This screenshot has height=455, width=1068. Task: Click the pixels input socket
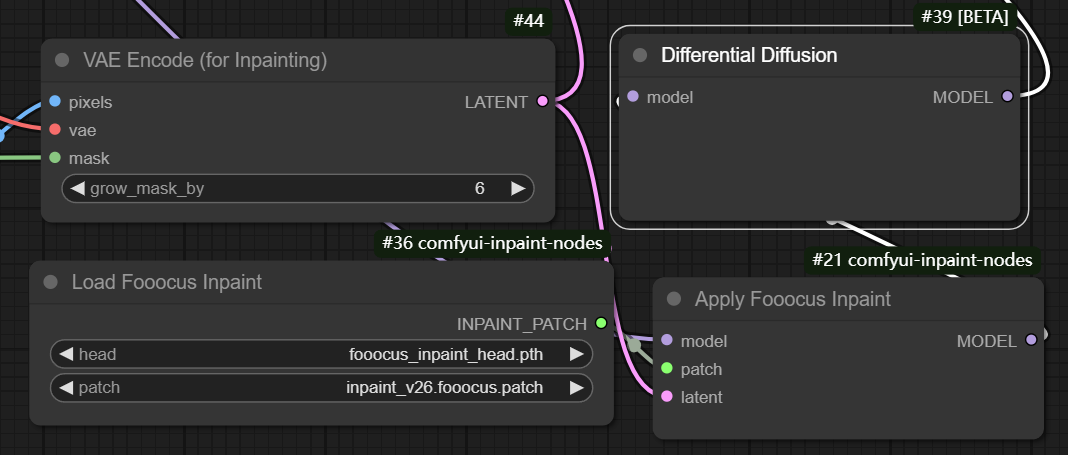(x=55, y=101)
